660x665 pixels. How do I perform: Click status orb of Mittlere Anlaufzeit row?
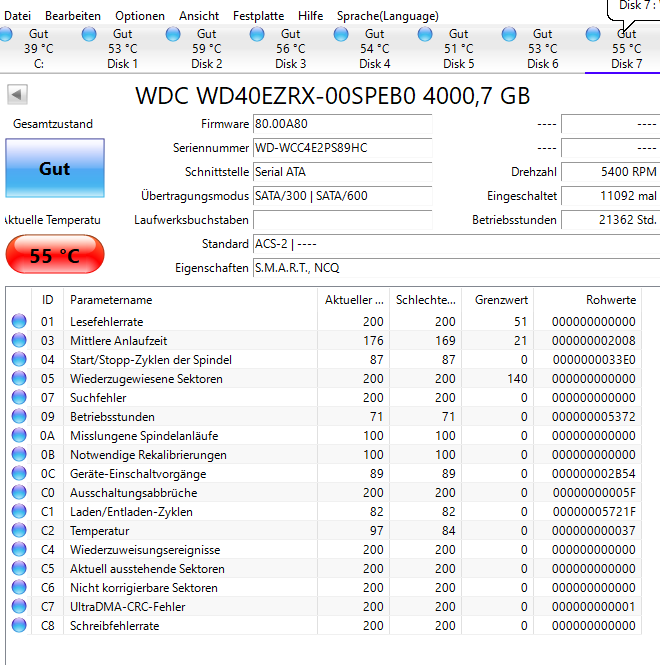19,340
